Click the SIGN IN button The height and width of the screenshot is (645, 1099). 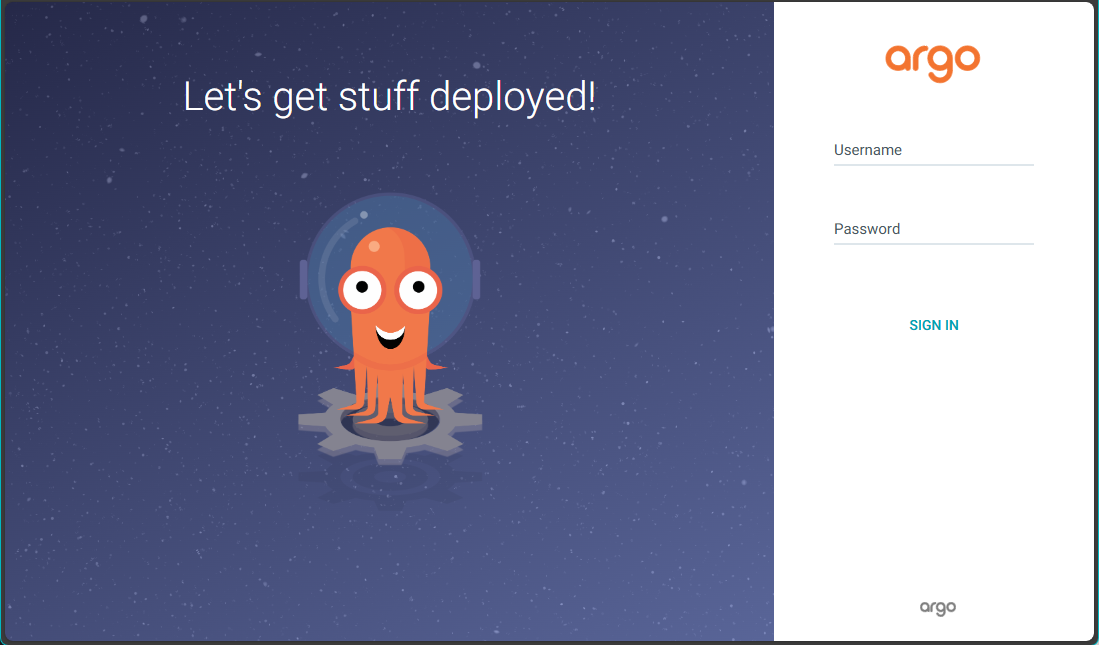(x=934, y=325)
